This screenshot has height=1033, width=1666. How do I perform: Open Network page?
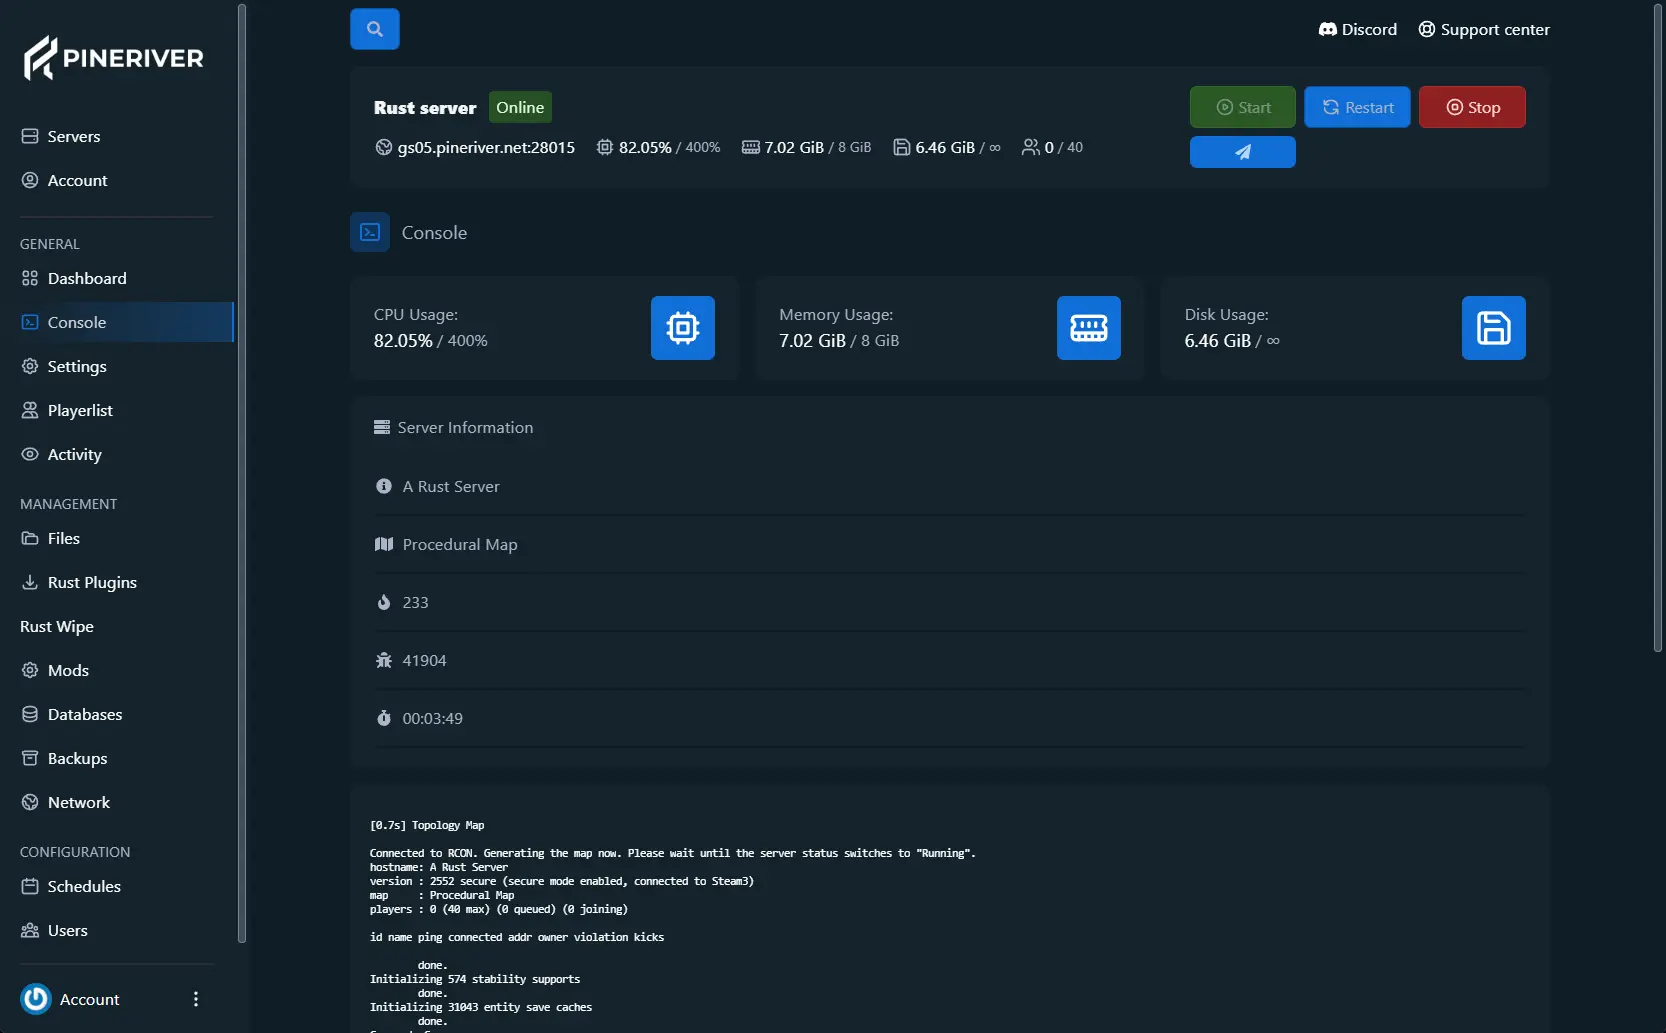pos(116,802)
